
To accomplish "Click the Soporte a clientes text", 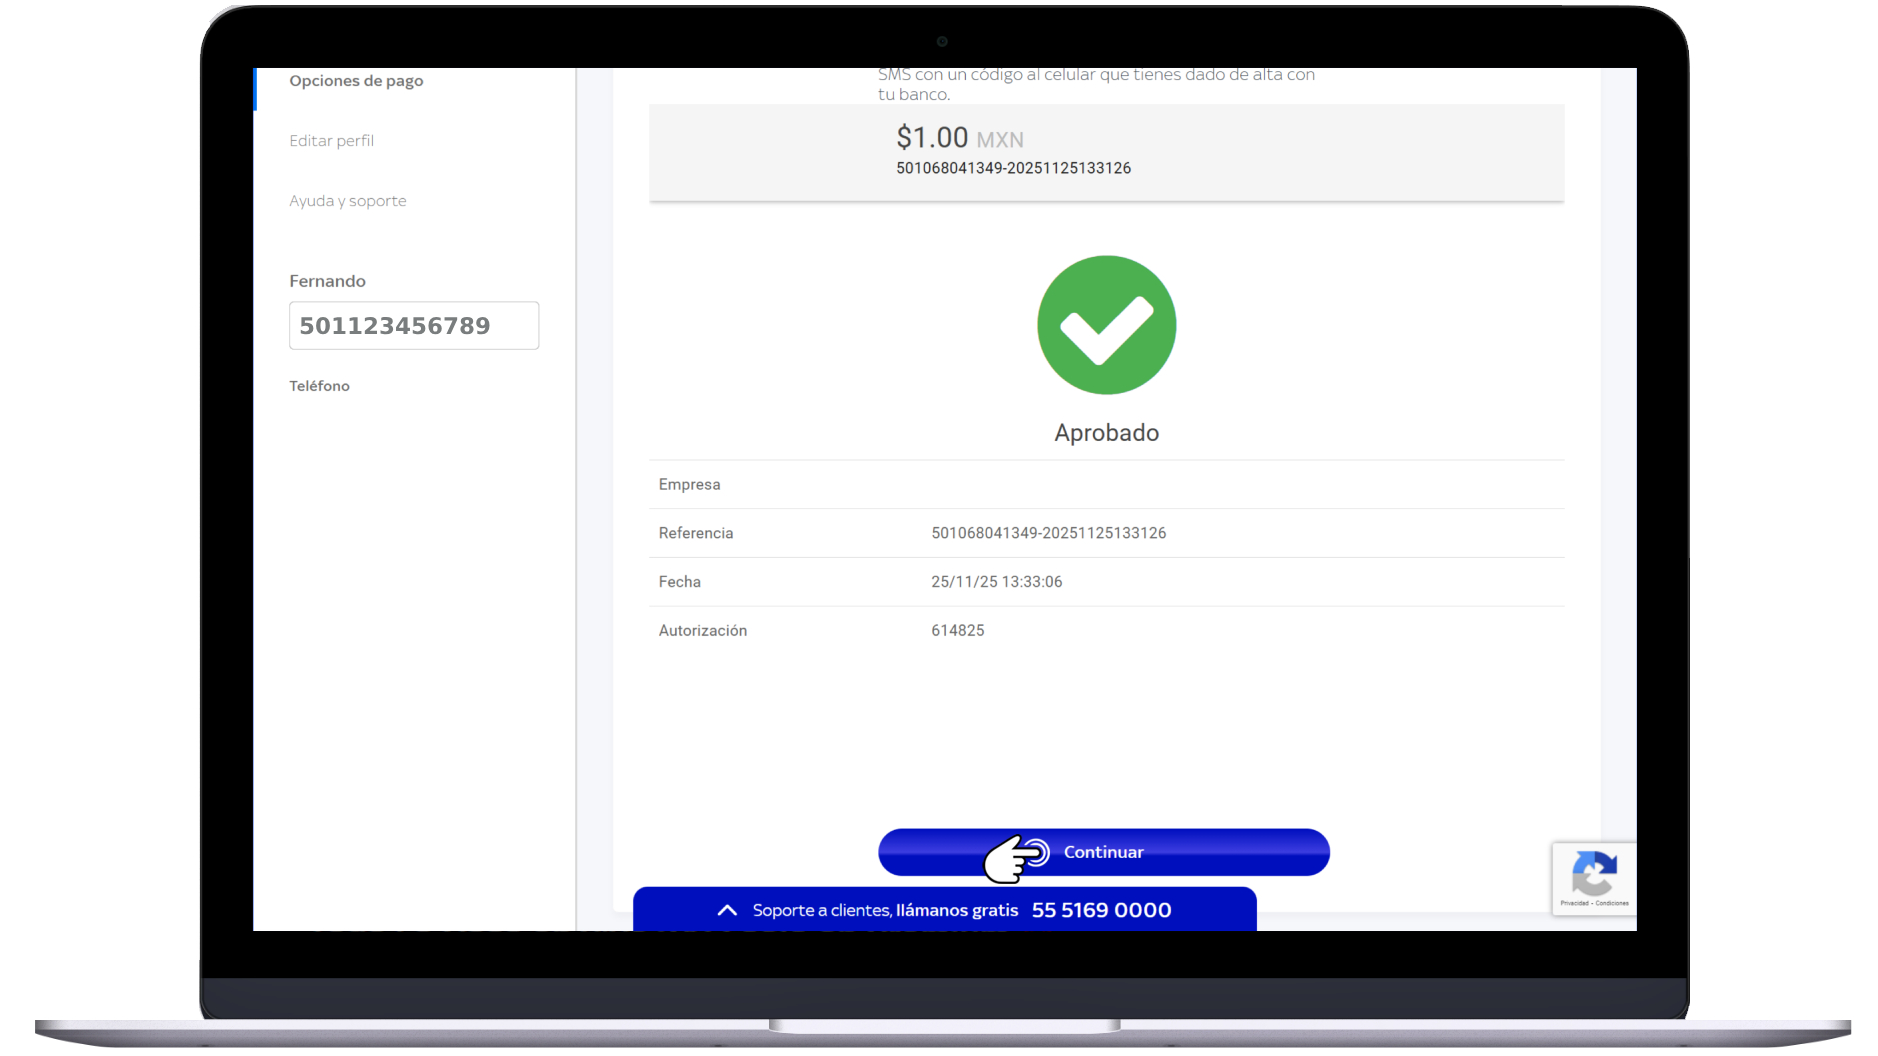I will tap(821, 910).
